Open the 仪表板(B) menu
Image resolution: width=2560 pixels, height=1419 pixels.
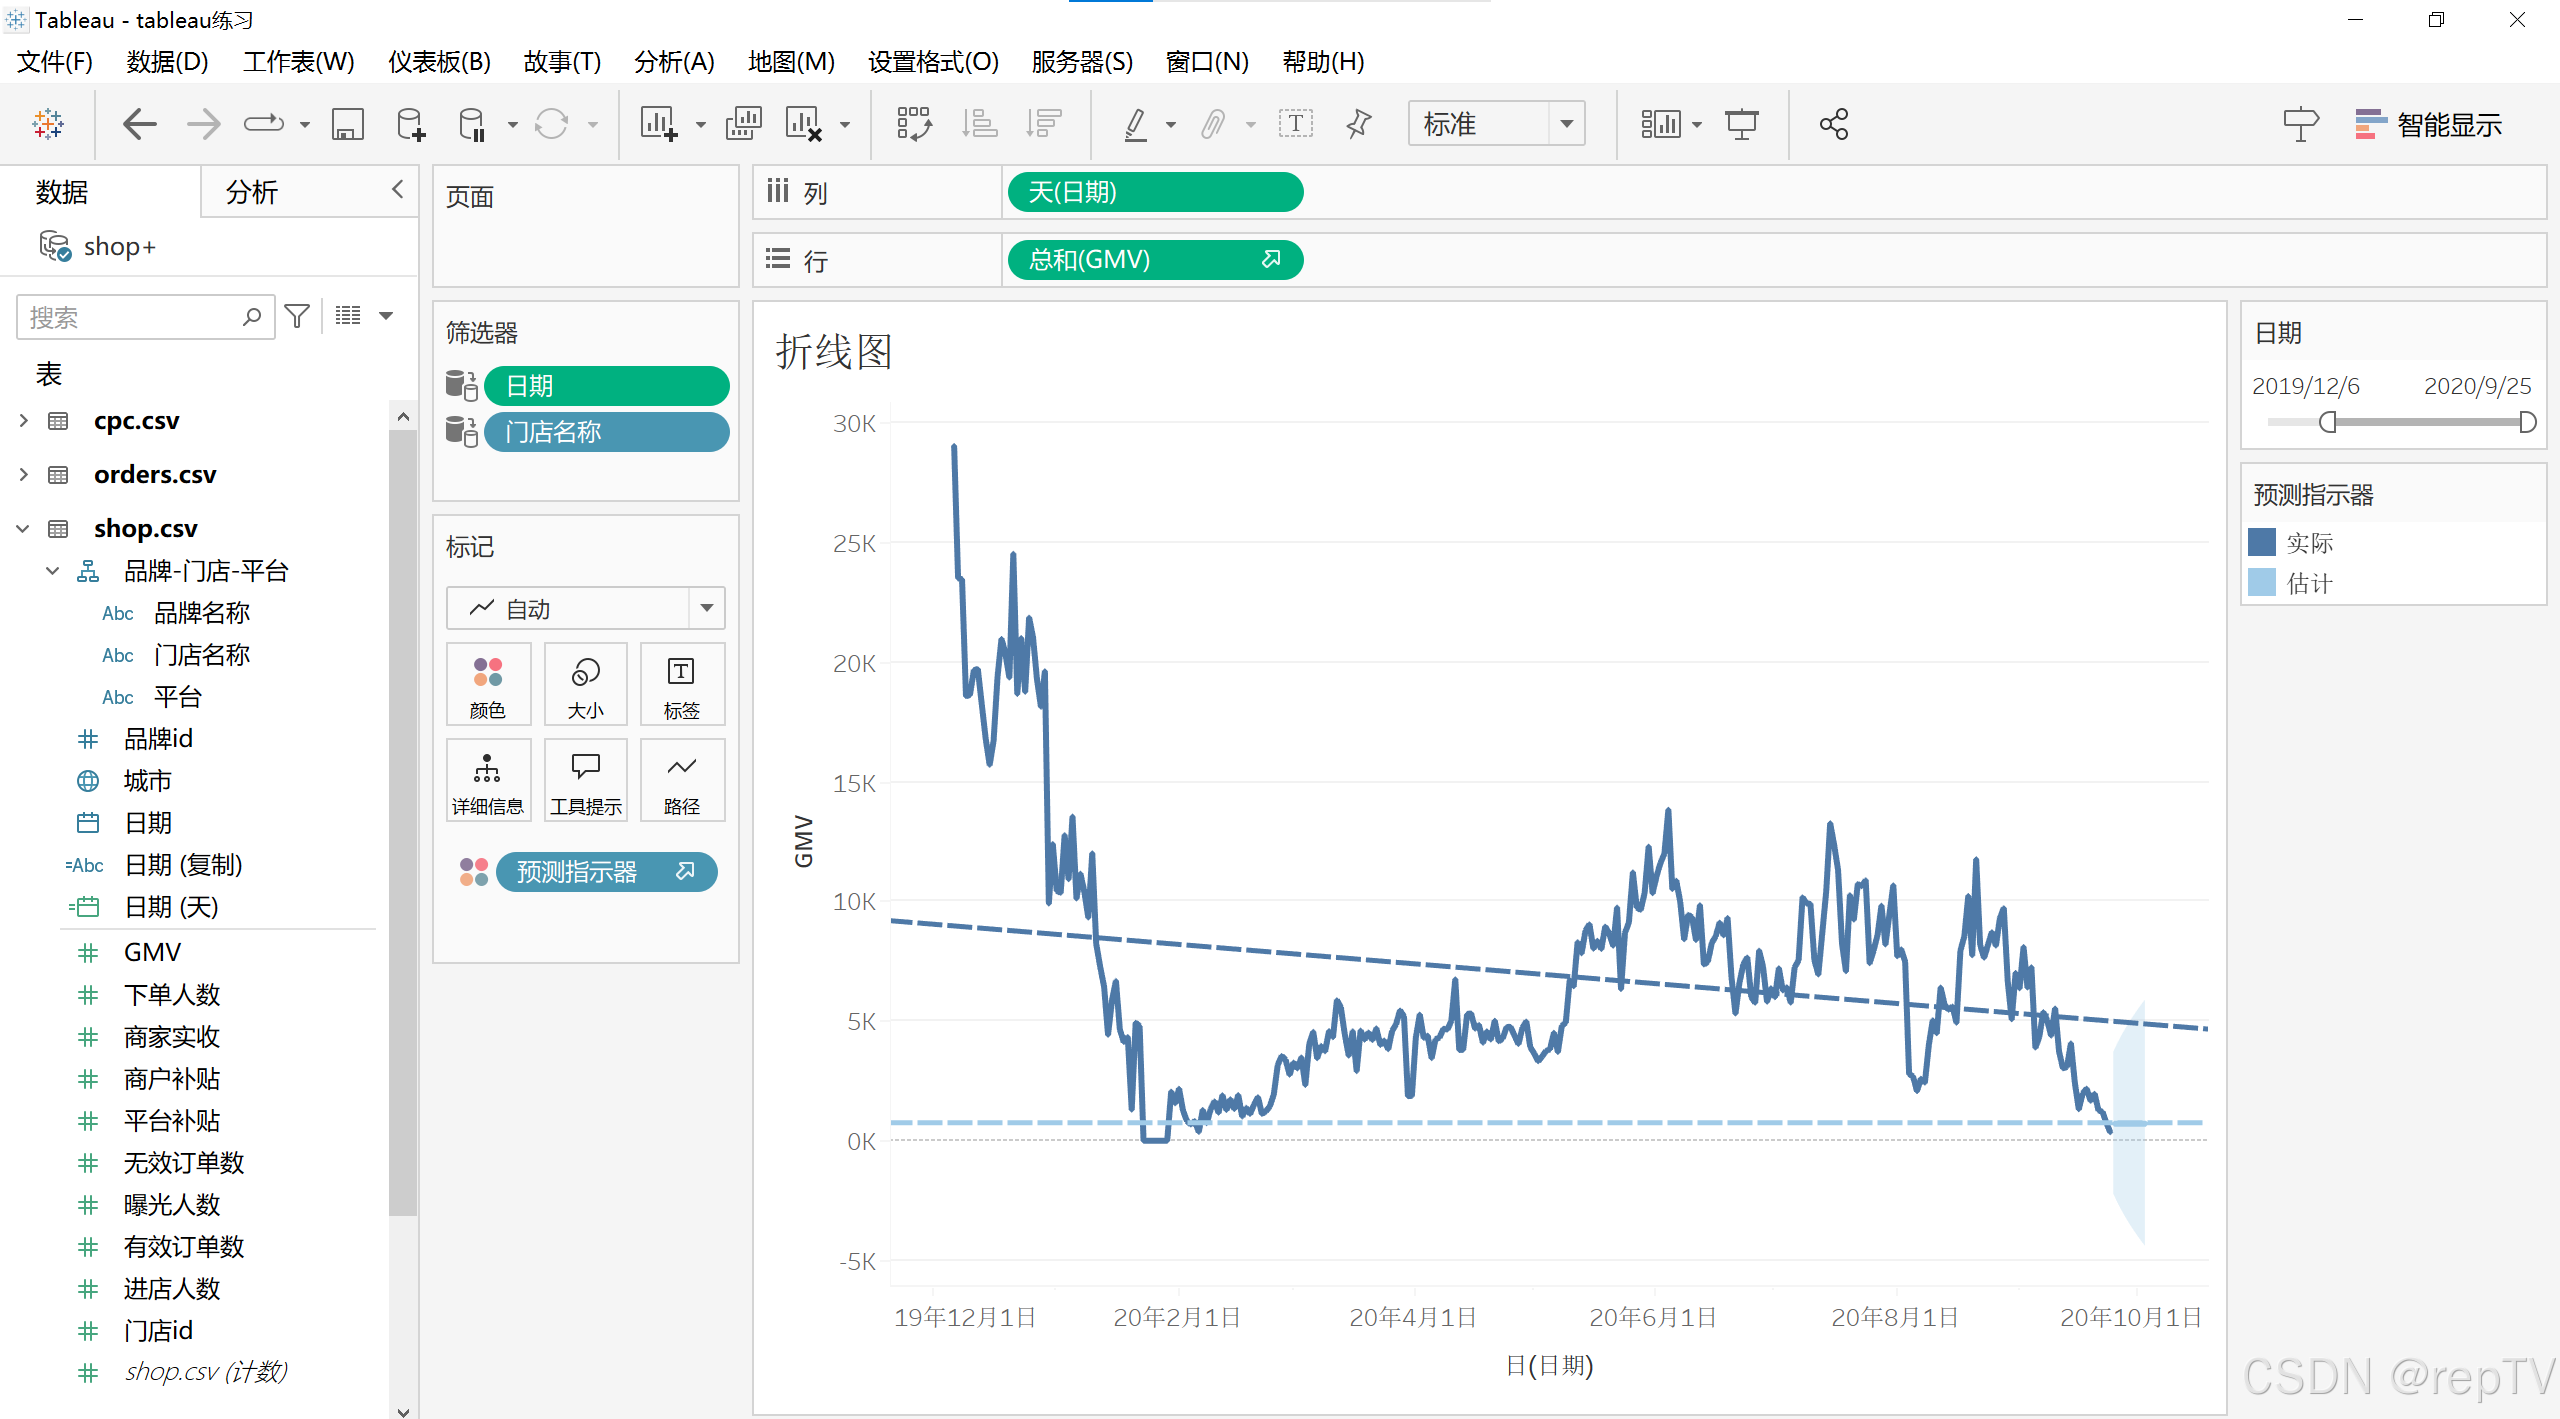pos(439,62)
